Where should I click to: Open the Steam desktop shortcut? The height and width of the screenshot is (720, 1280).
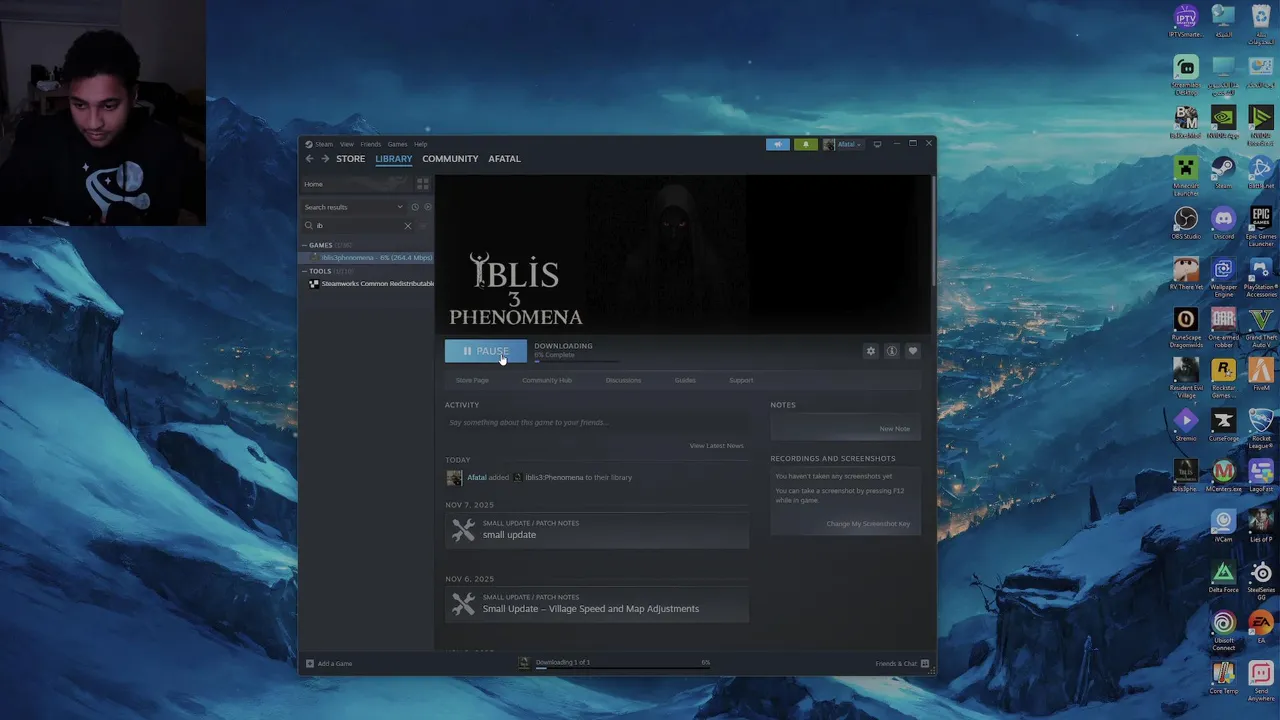[x=1223, y=172]
